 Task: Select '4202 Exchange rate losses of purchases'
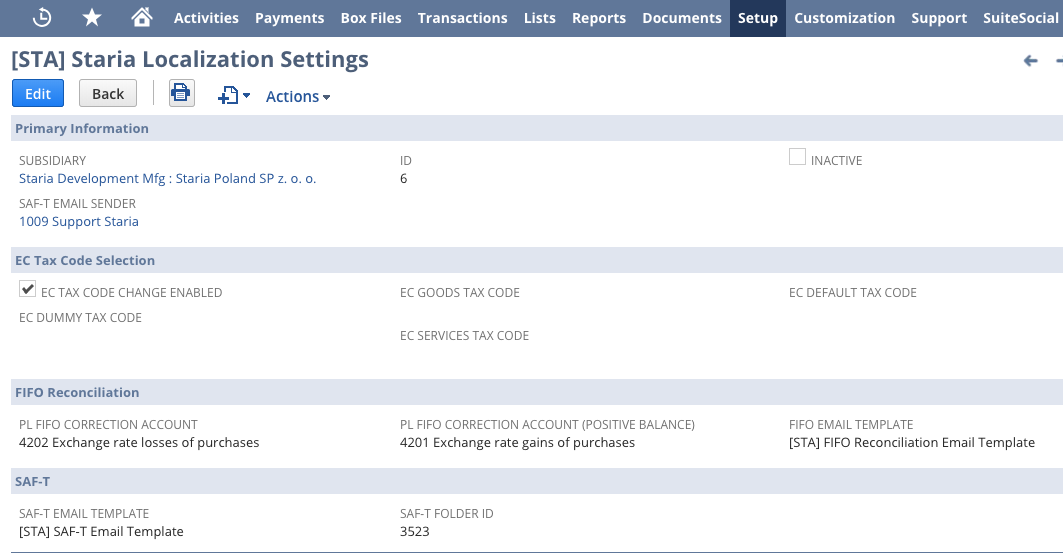(139, 443)
